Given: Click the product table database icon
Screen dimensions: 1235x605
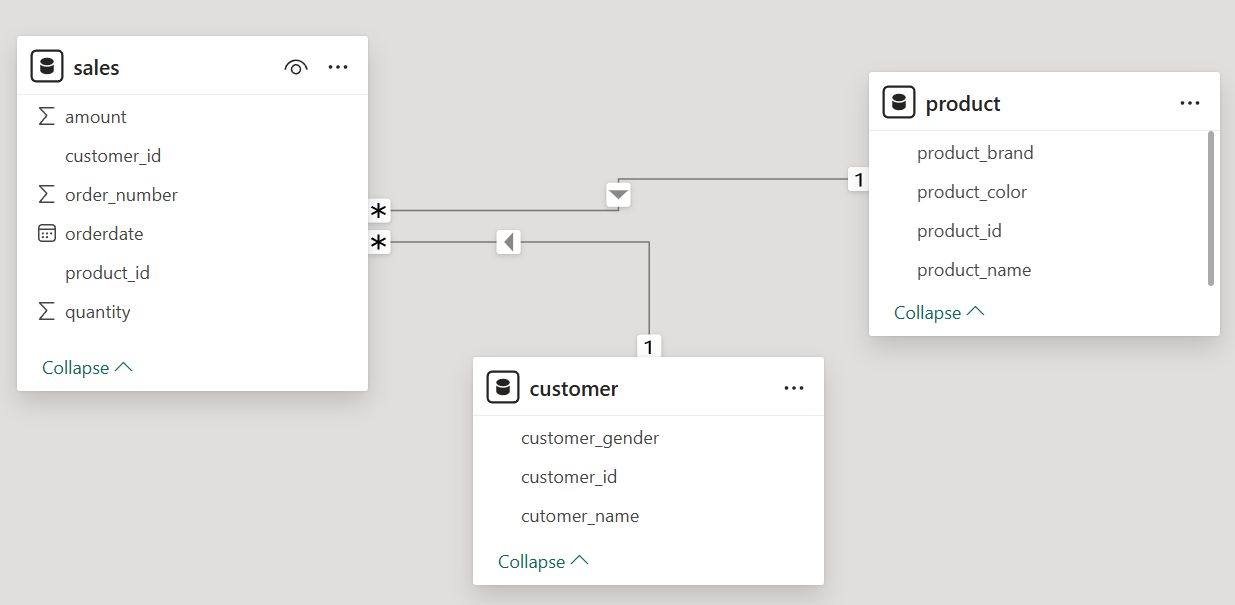Looking at the screenshot, I should [899, 102].
